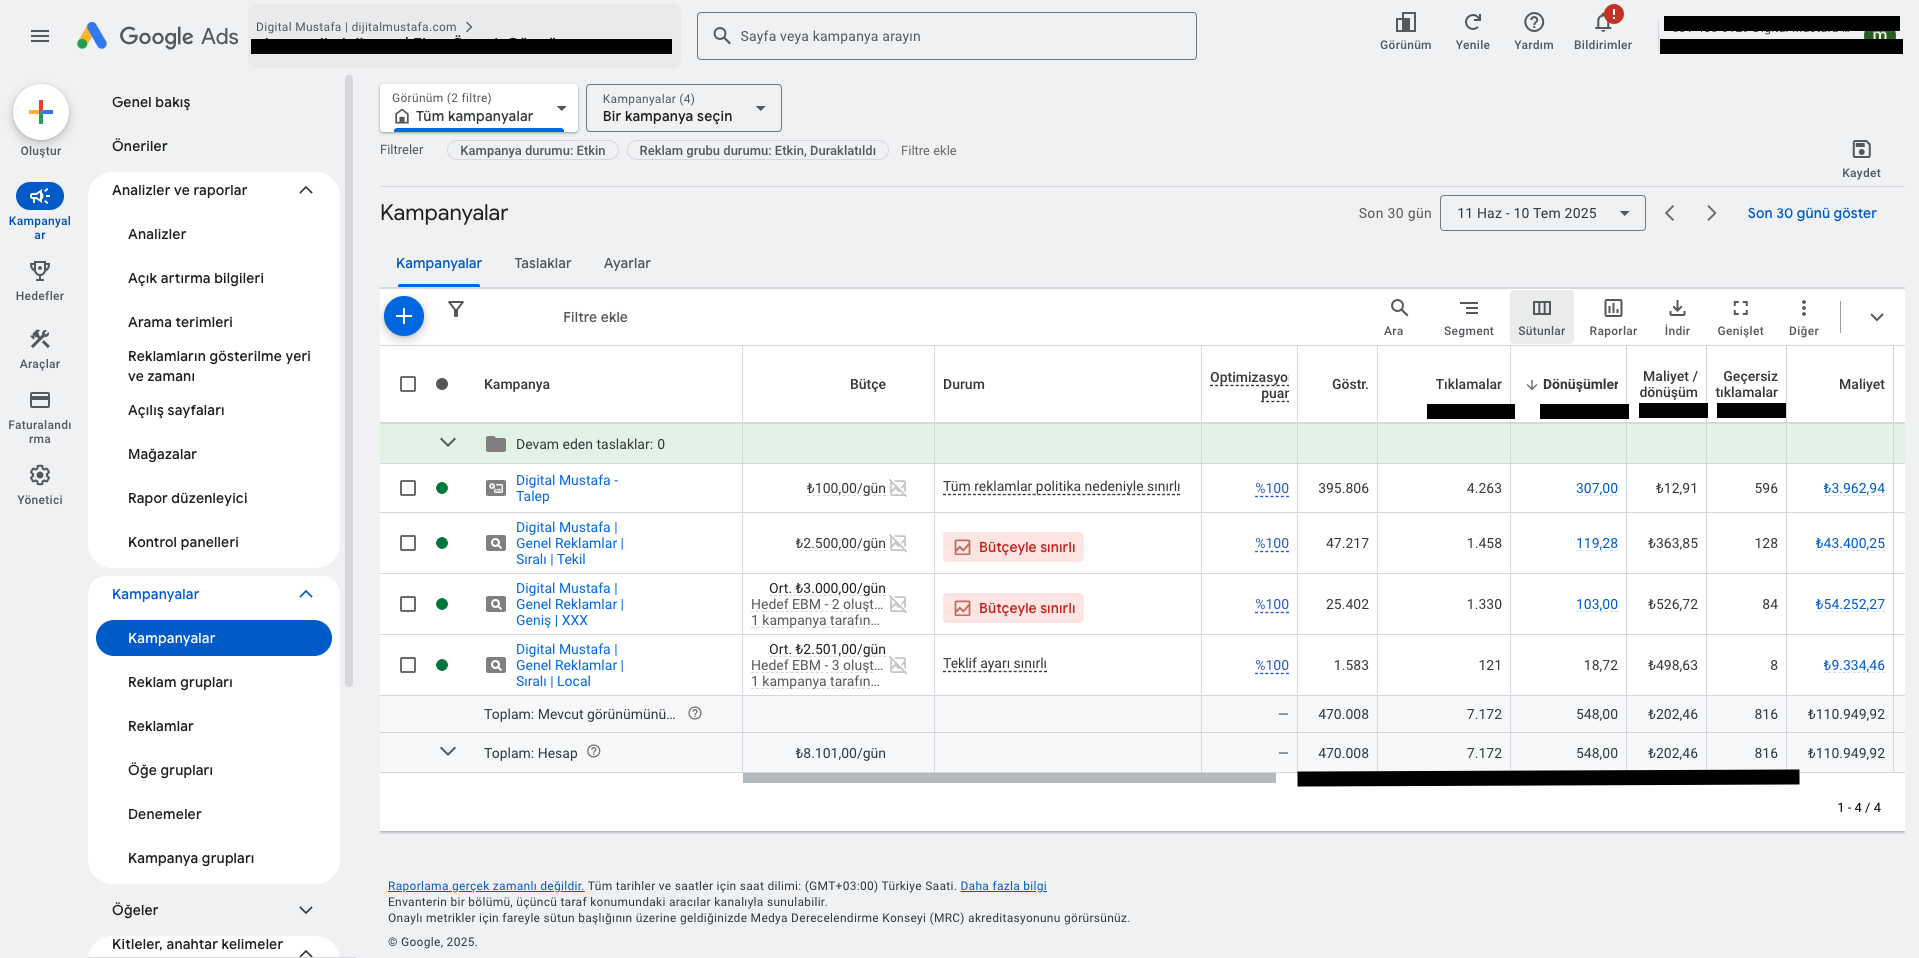1919x958 pixels.
Task: Click Daha fazla bilgi link
Action: [x=1003, y=886]
